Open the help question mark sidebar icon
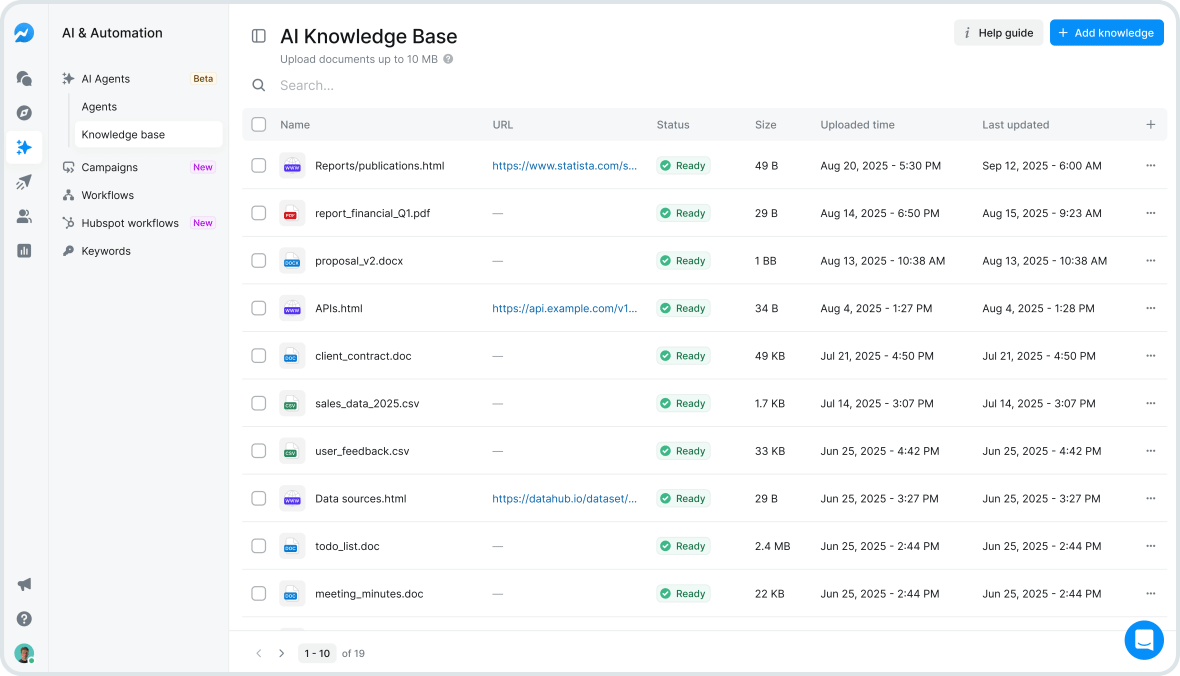Image resolution: width=1180 pixels, height=676 pixels. coord(24,619)
